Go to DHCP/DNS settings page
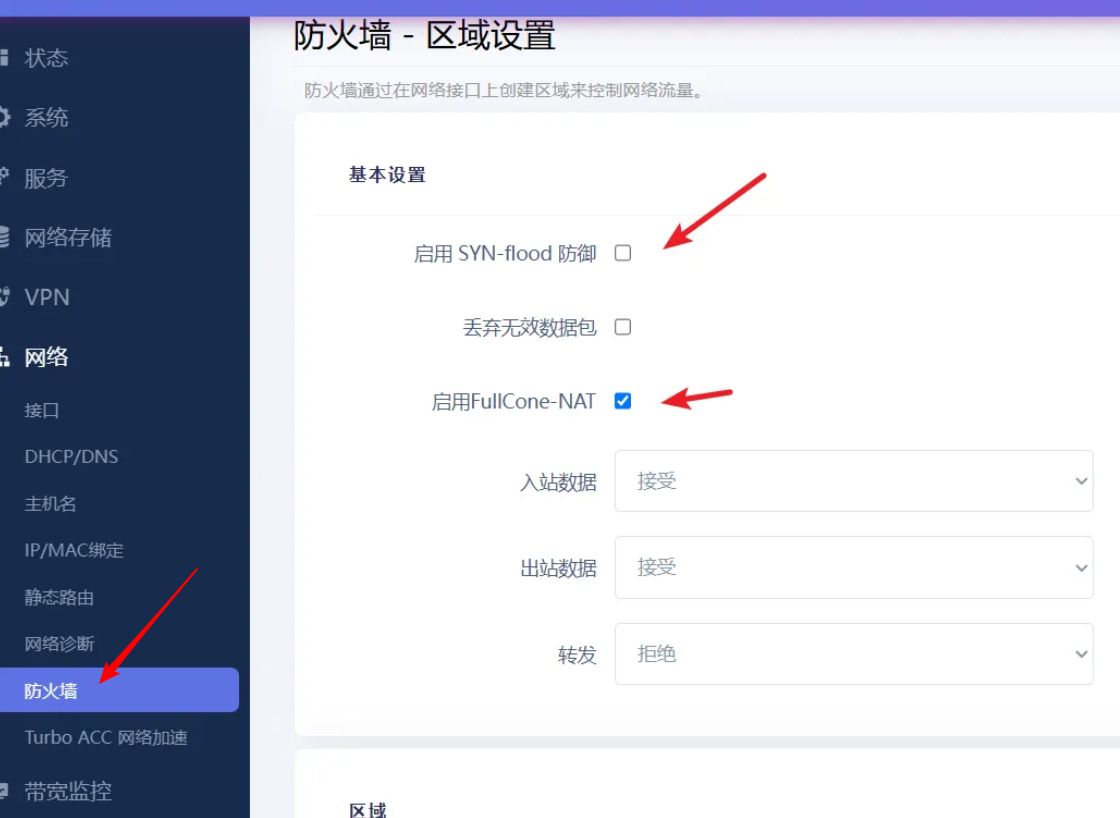1120x818 pixels. (71, 457)
